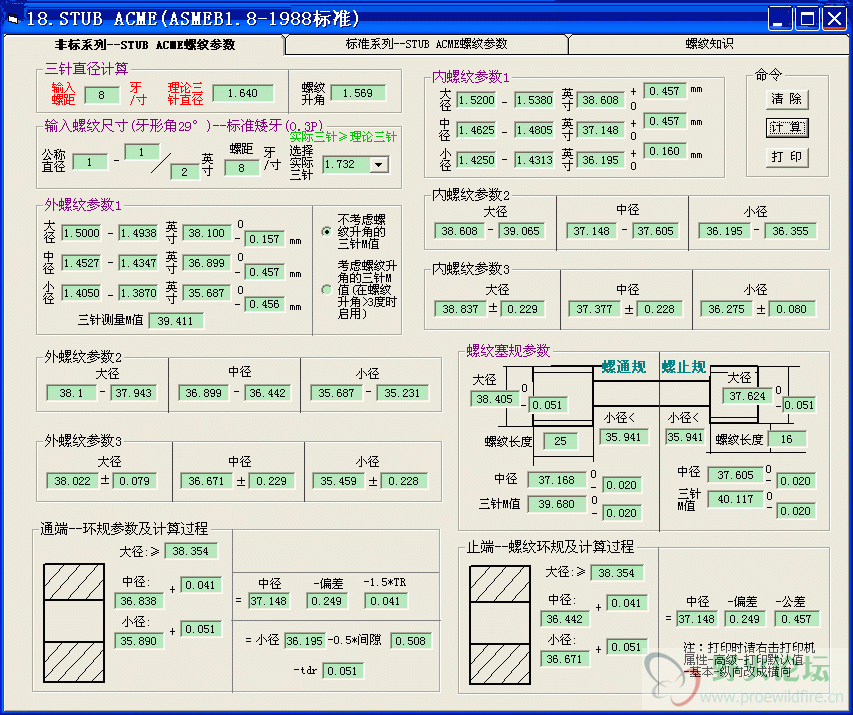This screenshot has width=853, height=715.
Task: Click 螺通规 中径 field 37.168
Action: coord(557,480)
